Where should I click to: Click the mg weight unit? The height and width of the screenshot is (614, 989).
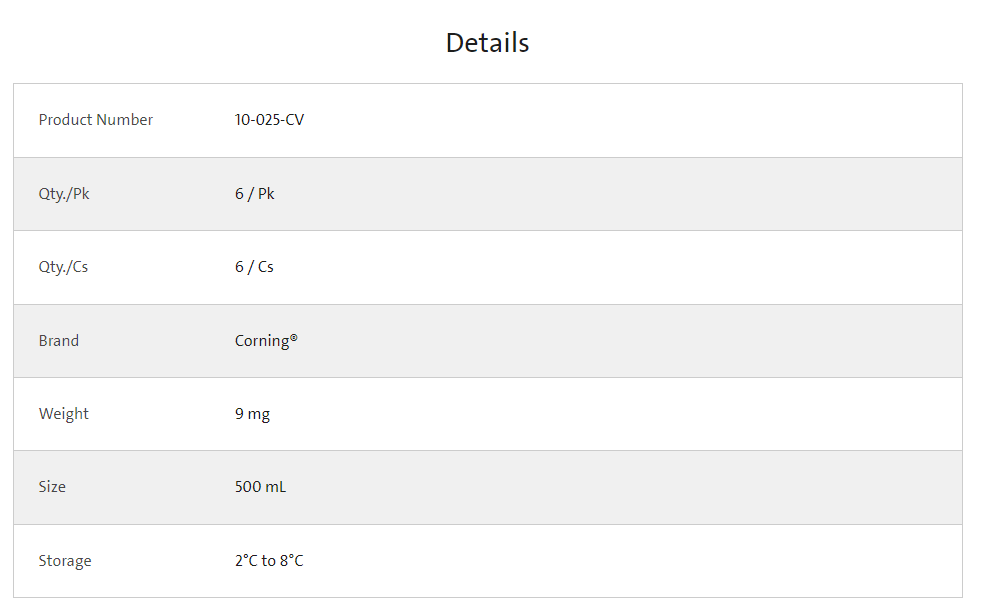click(259, 415)
